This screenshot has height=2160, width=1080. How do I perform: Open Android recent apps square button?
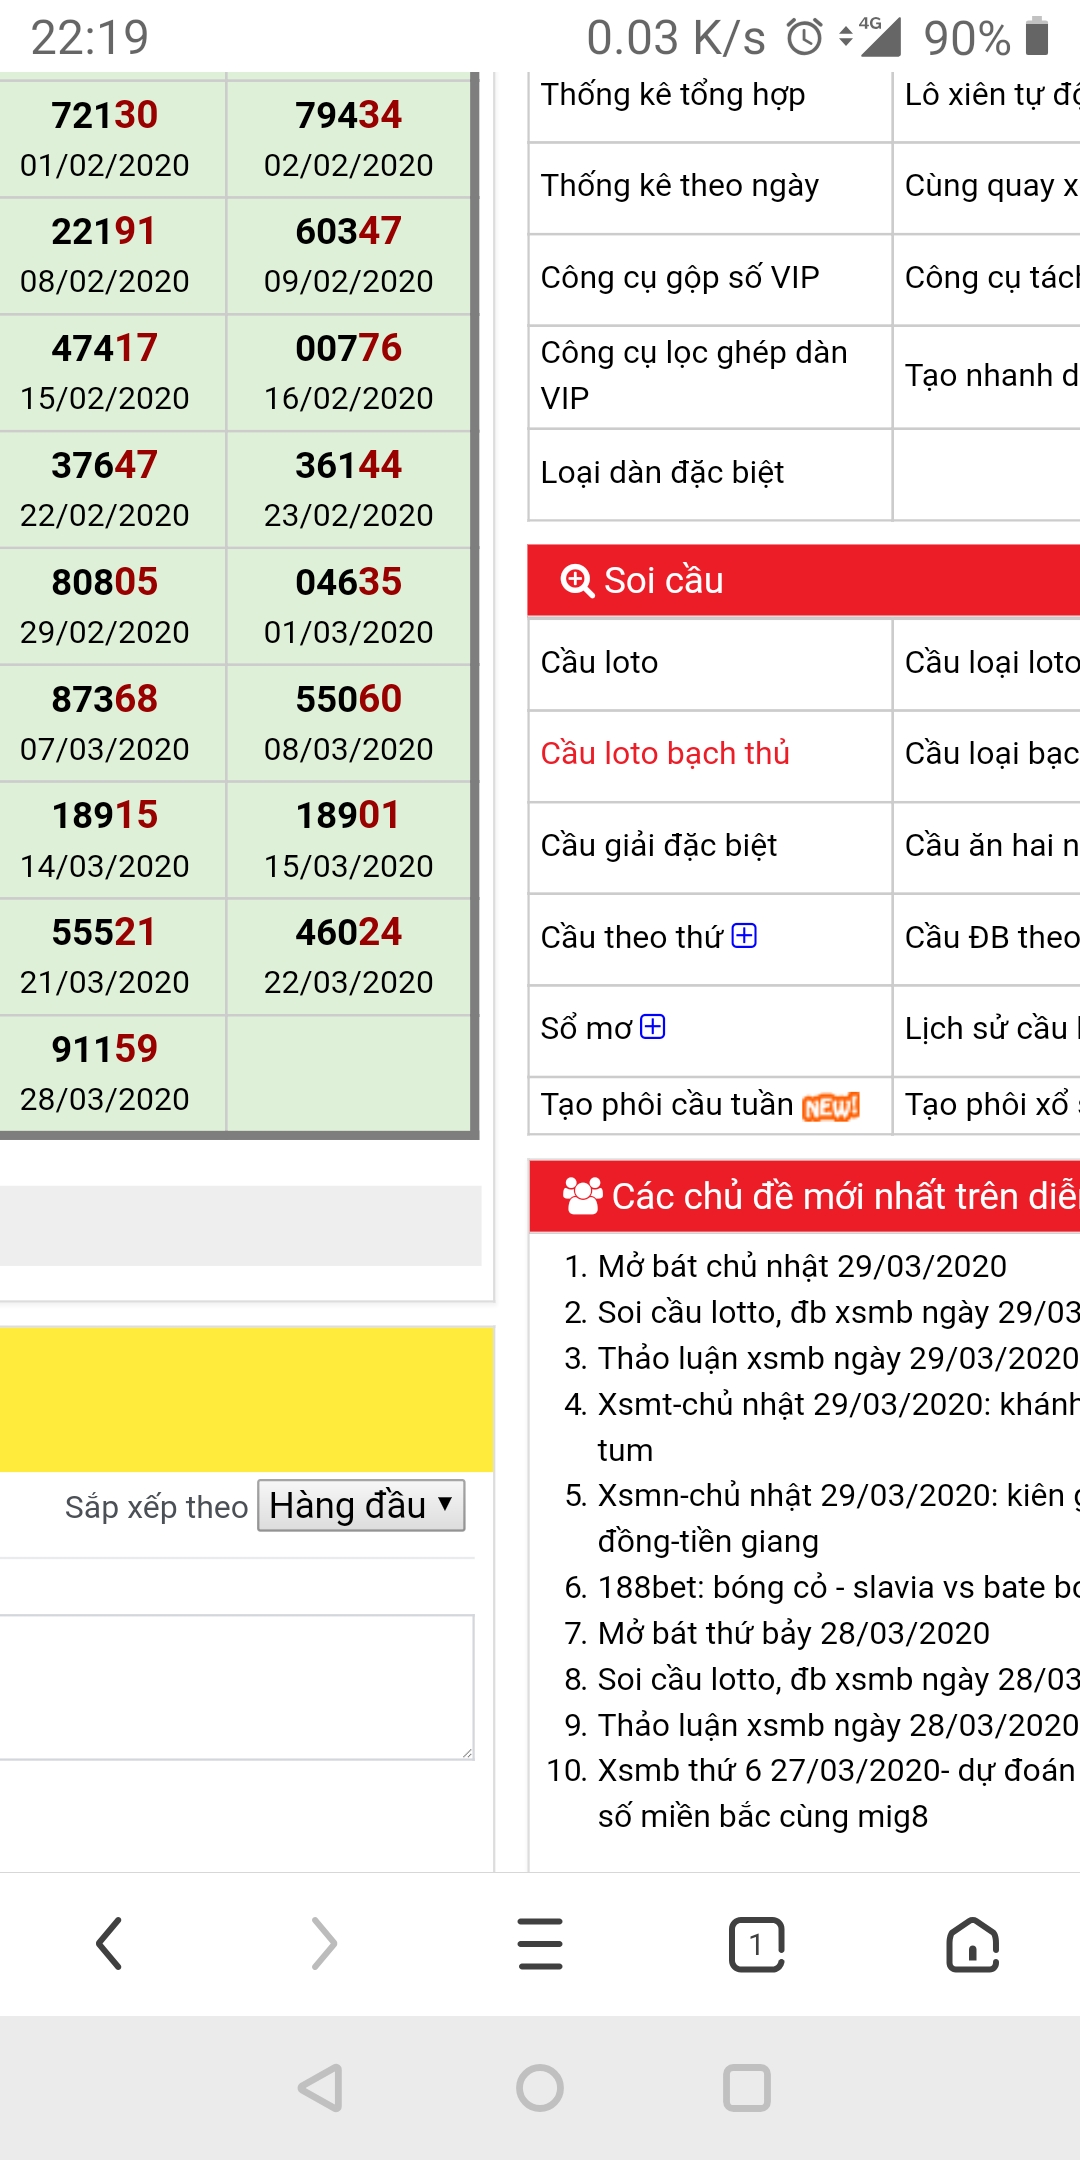click(746, 2088)
